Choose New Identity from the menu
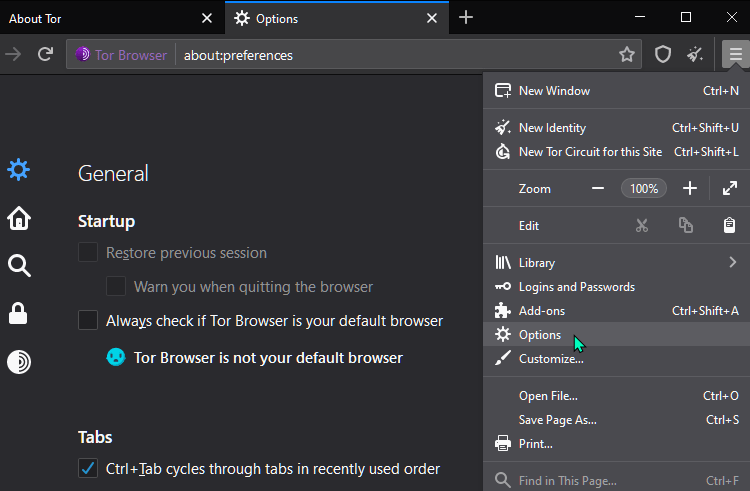 [617, 128]
